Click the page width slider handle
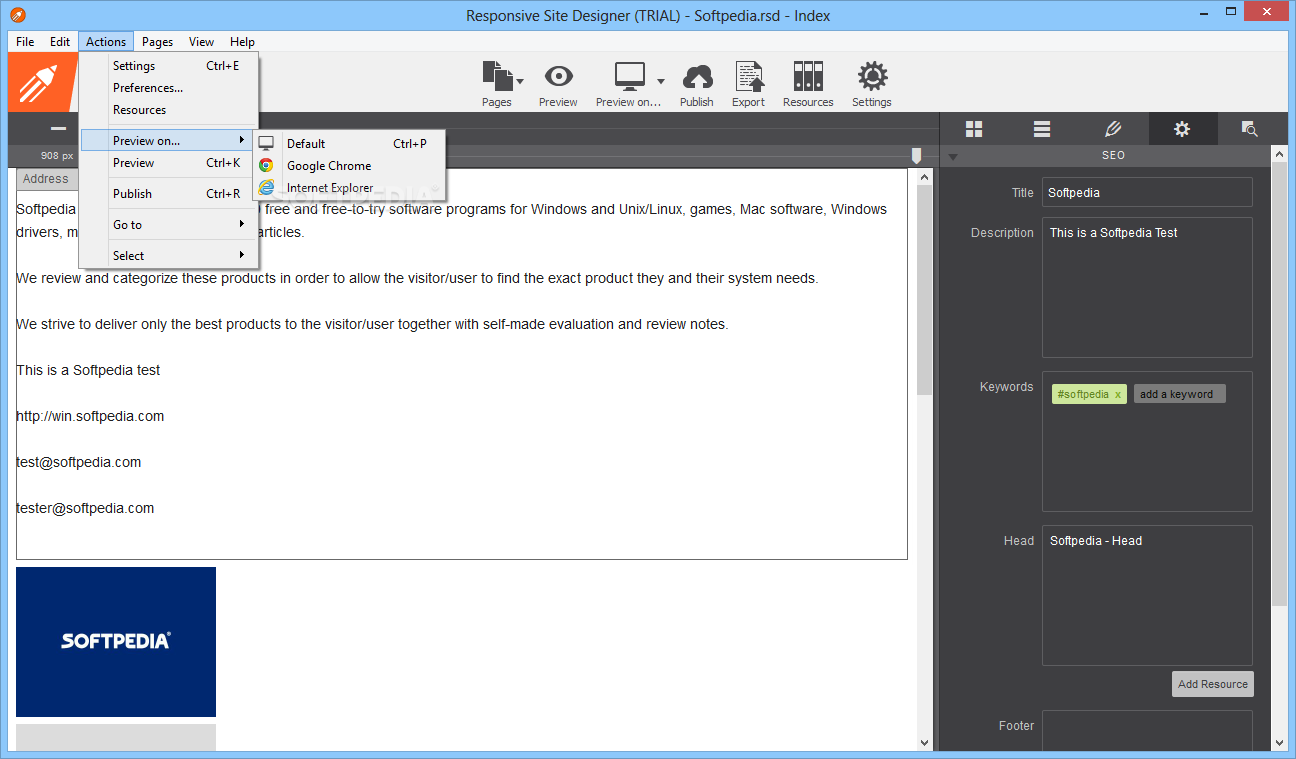This screenshot has width=1296, height=759. (916, 156)
